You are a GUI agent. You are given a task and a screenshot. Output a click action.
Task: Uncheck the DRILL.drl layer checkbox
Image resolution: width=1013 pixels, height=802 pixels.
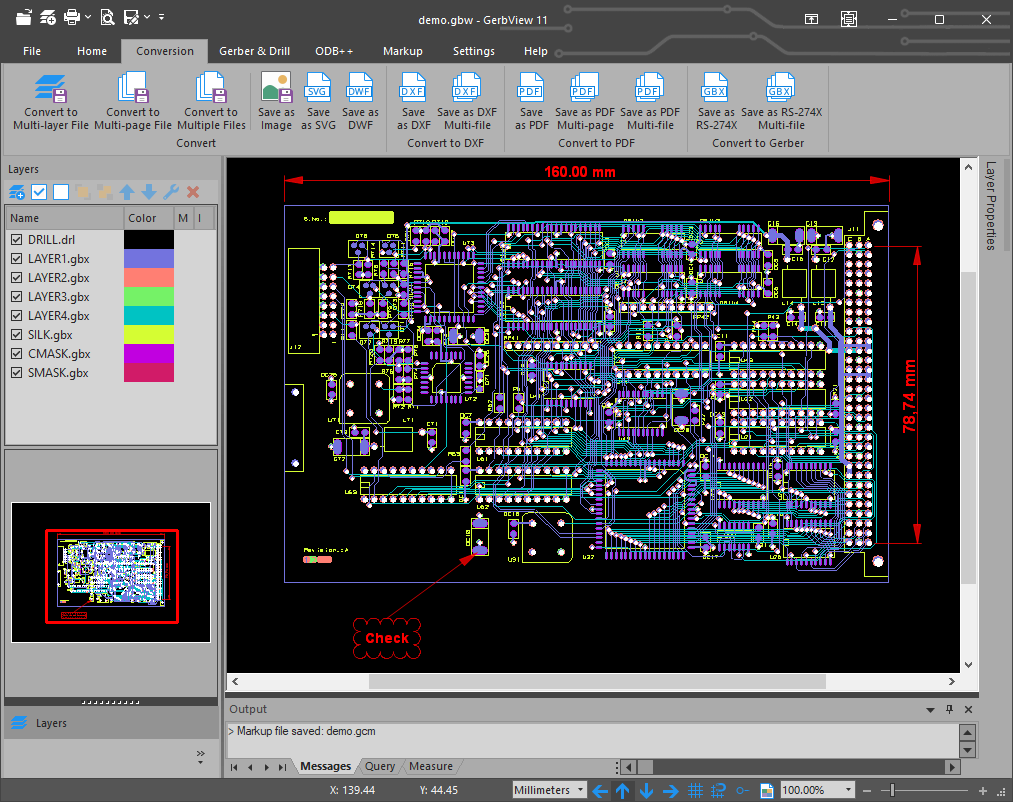coord(16,240)
